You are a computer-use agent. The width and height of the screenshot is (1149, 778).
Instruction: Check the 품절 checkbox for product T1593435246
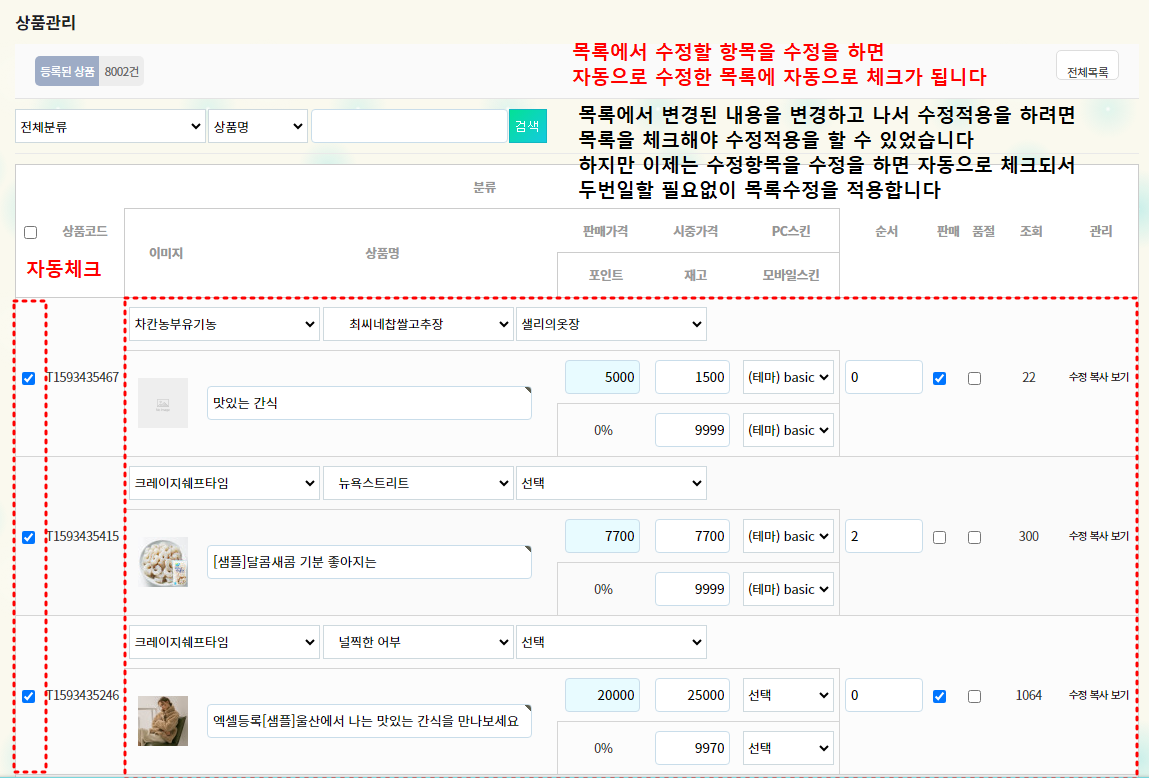pos(975,696)
